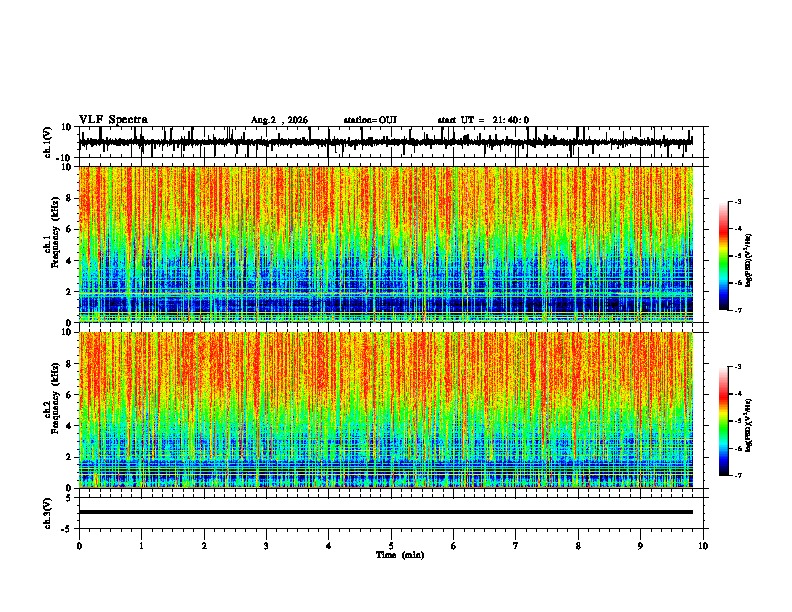Click the "Time (min)" axis label
The image size is (792, 612).
400,555
